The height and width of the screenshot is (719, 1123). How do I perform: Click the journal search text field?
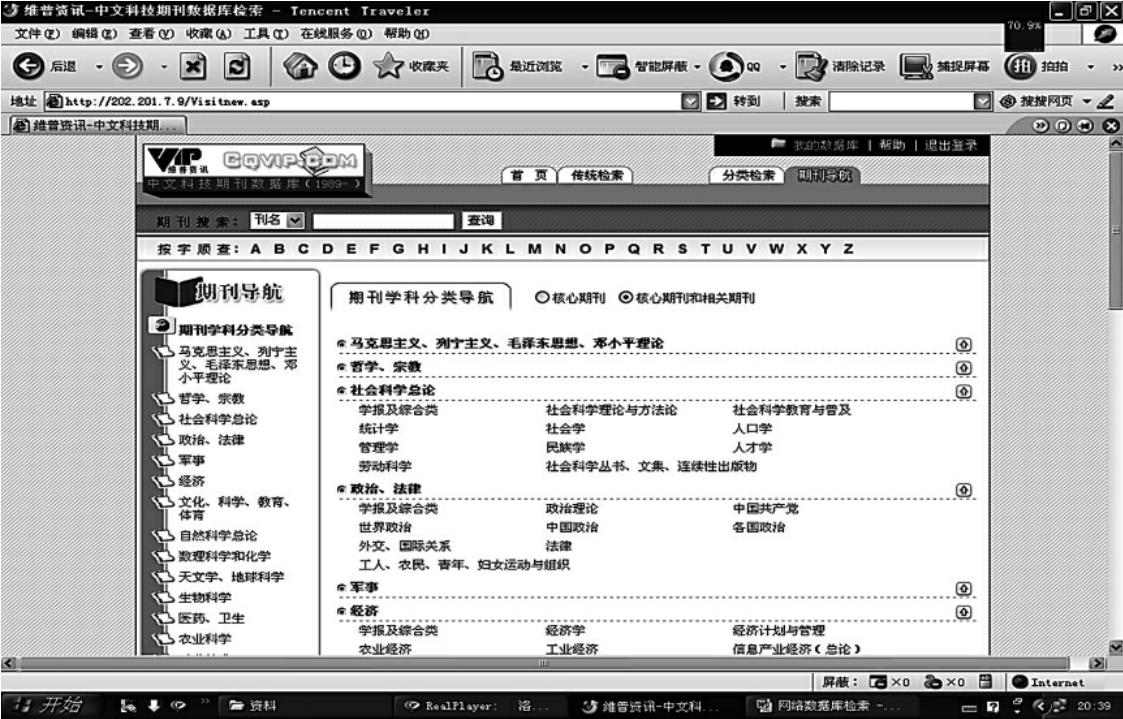click(383, 221)
